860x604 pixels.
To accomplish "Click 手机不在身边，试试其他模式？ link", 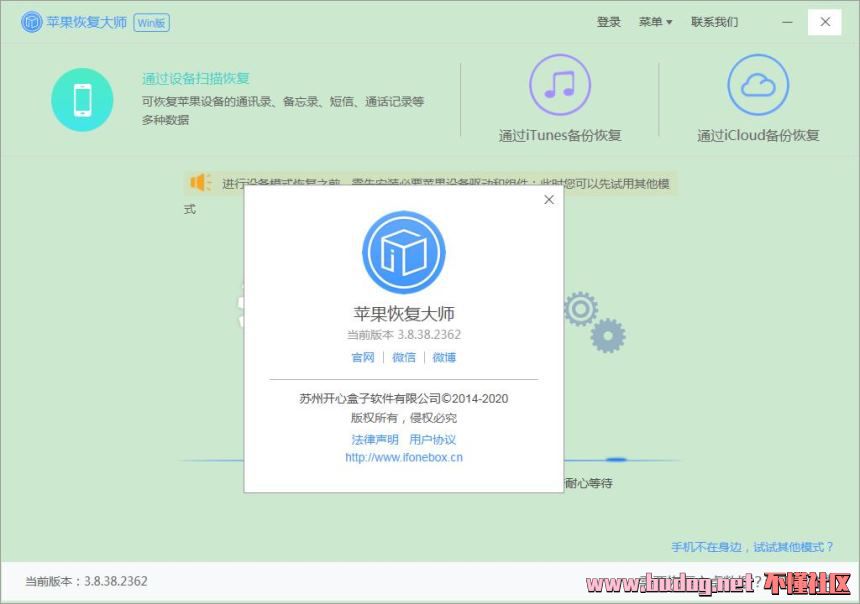I will (x=752, y=547).
